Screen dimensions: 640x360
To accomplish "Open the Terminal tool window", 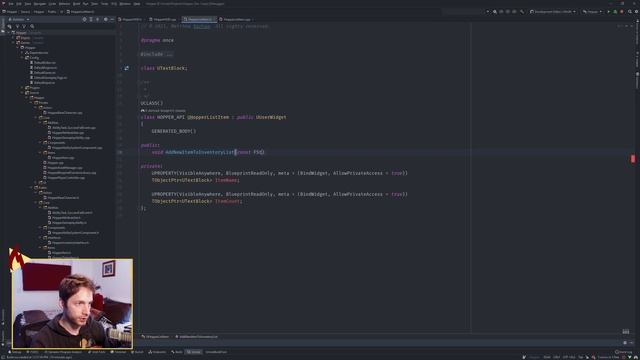I will [118, 352].
